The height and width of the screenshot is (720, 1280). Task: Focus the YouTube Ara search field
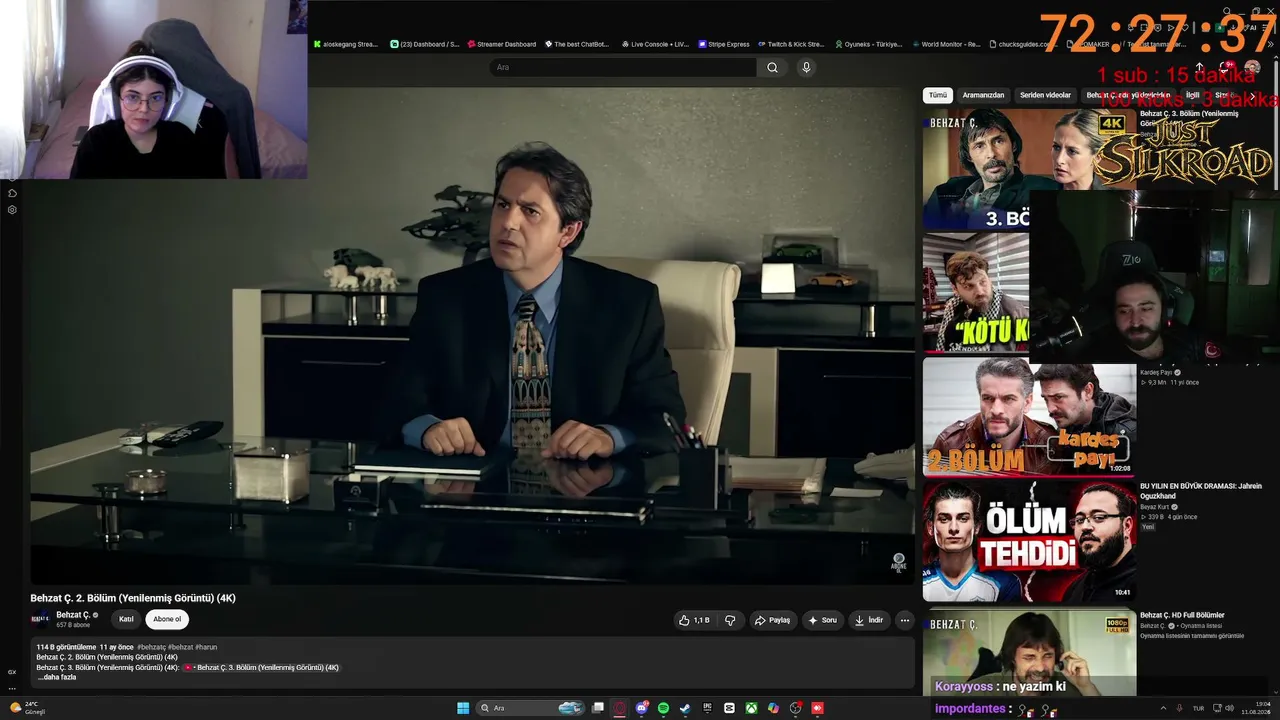[622, 67]
